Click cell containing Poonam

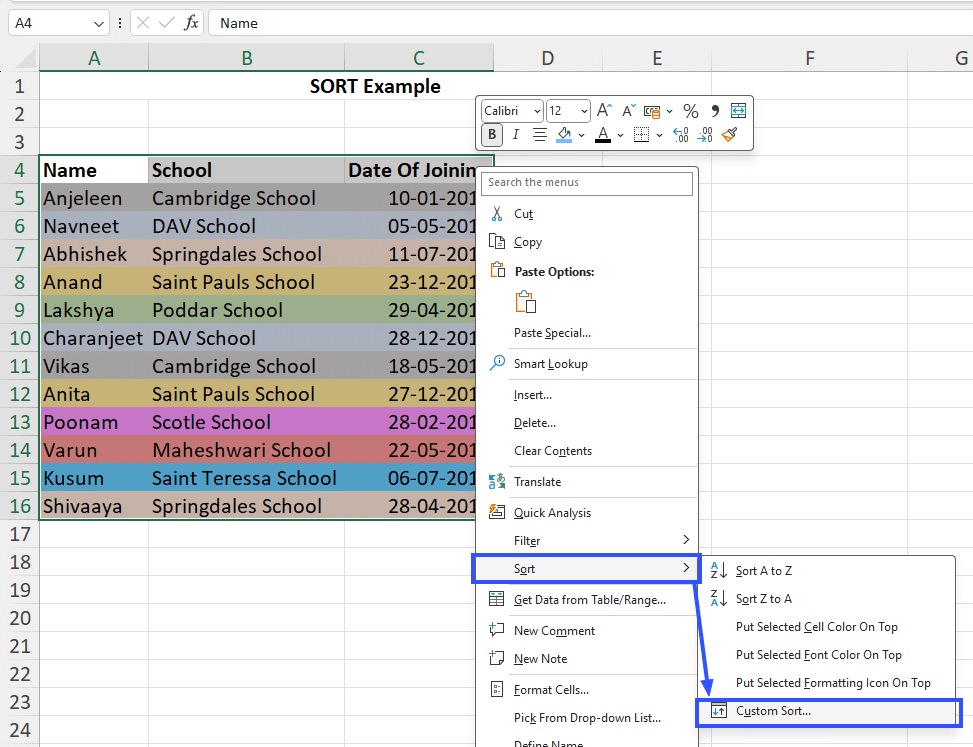(94, 422)
